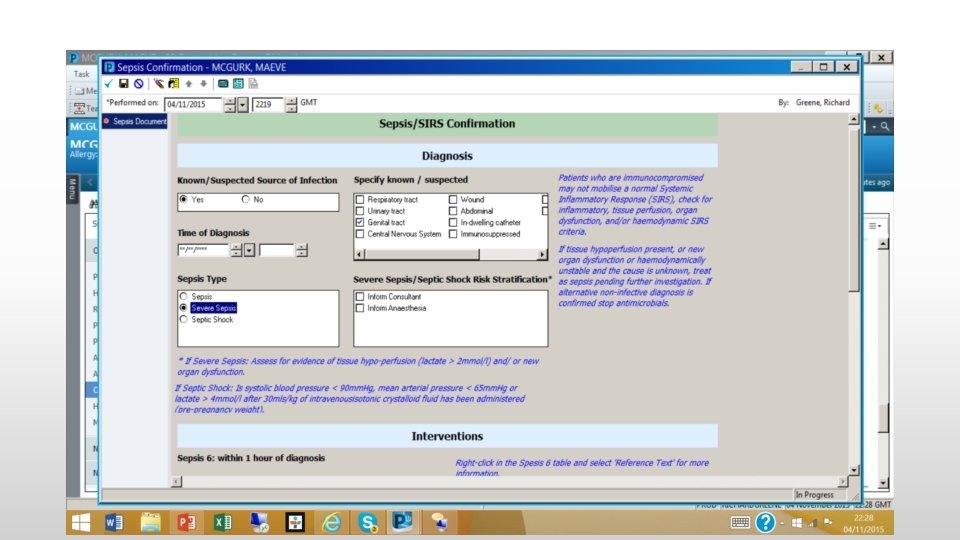Click the Time of Diagnosis date field

pos(203,250)
